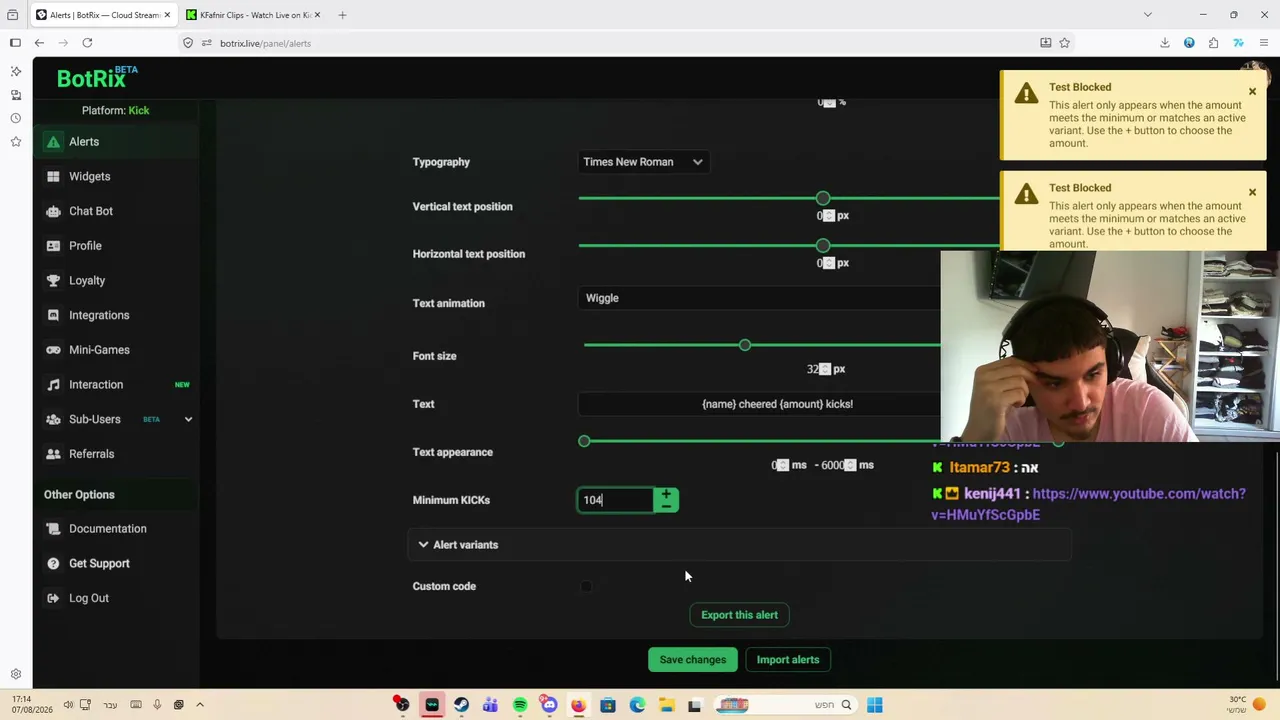Viewport: 1280px width, 720px height.
Task: Click the Import alerts button
Action: [x=788, y=660]
